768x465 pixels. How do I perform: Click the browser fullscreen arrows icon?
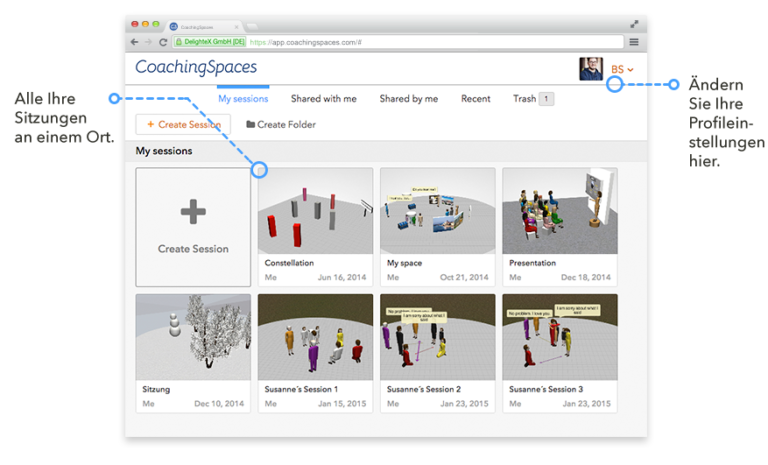[x=634, y=24]
